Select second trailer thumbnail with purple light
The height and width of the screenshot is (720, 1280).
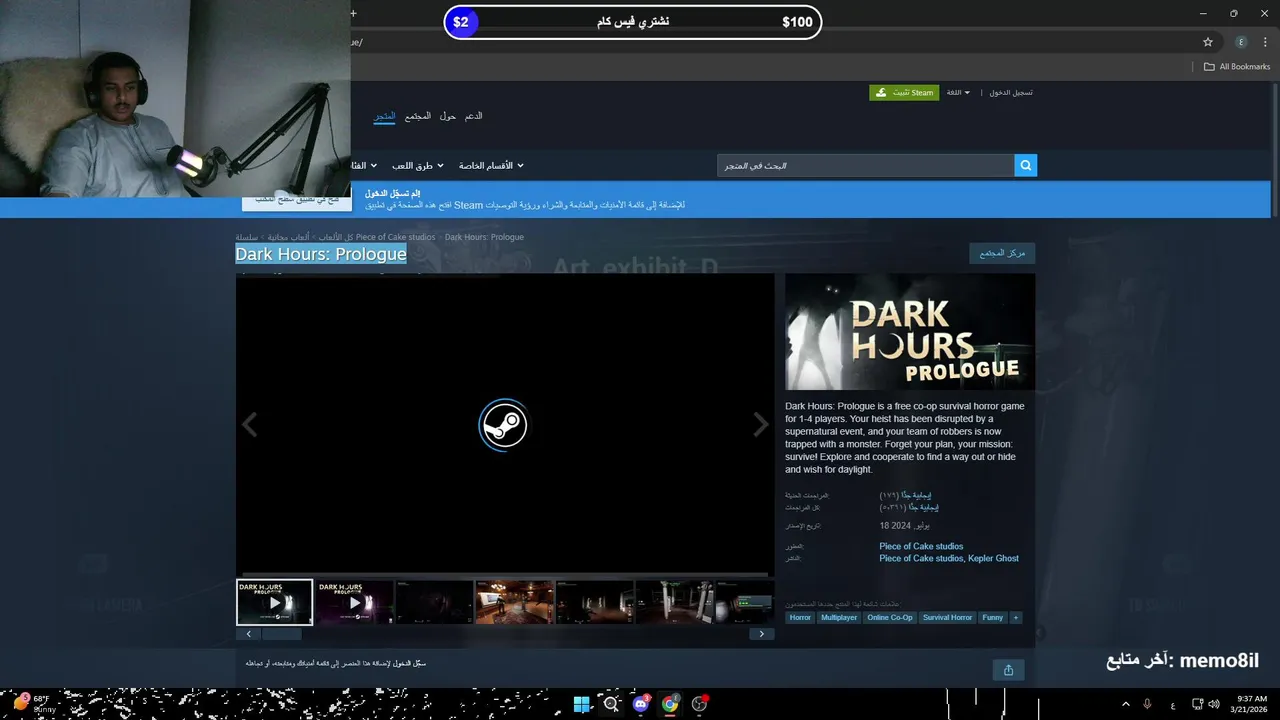[355, 602]
